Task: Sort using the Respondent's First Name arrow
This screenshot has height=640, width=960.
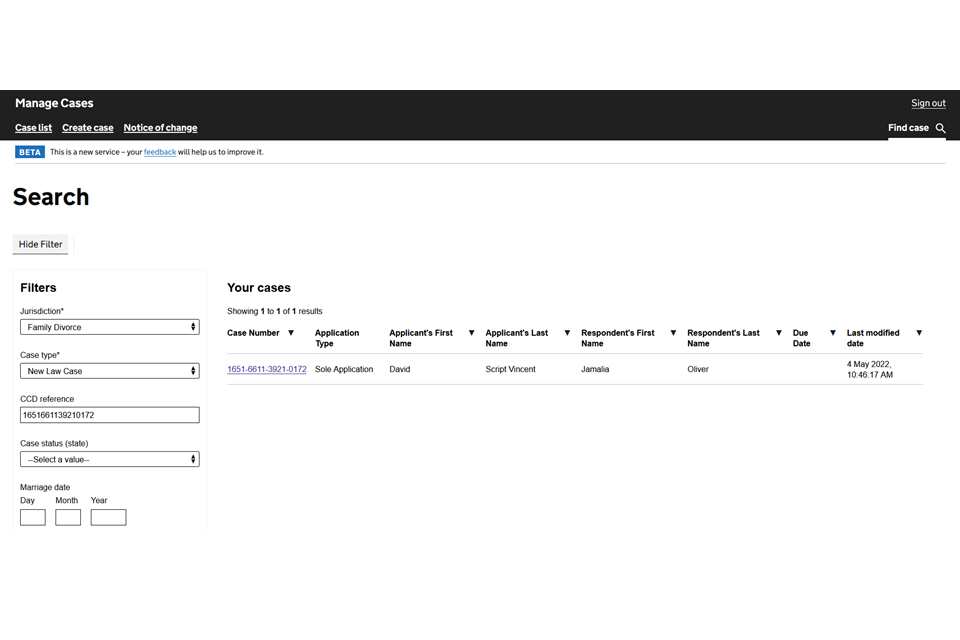Action: point(674,333)
